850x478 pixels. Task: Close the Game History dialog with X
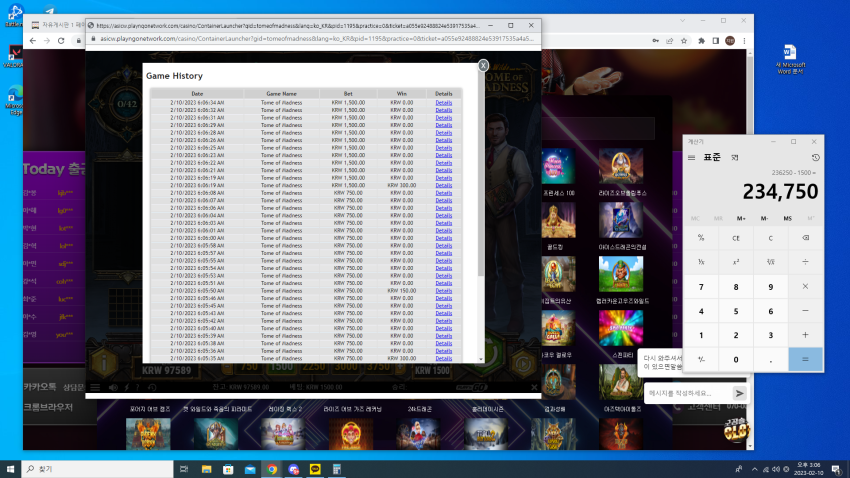(x=482, y=66)
